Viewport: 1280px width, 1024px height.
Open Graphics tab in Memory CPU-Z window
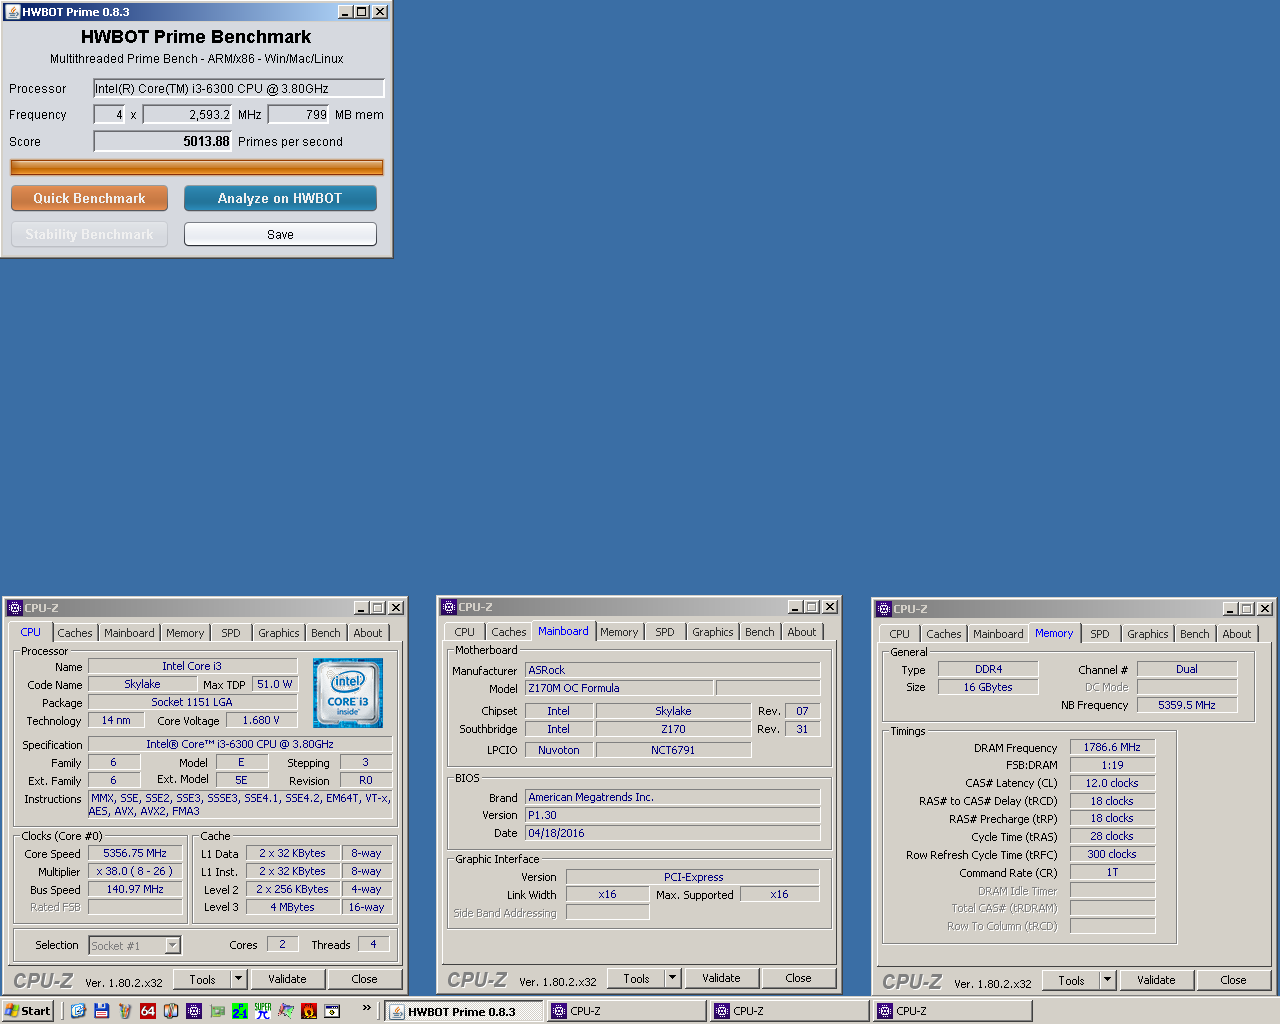tap(1147, 634)
